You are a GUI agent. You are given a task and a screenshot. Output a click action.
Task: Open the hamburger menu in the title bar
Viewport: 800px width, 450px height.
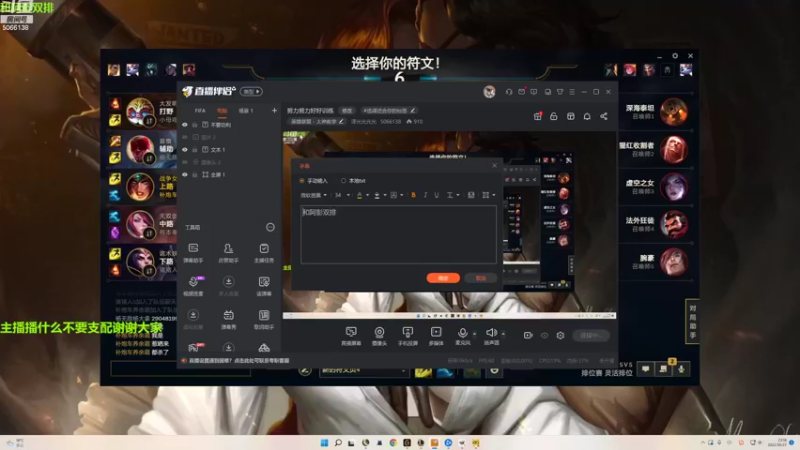click(x=572, y=92)
